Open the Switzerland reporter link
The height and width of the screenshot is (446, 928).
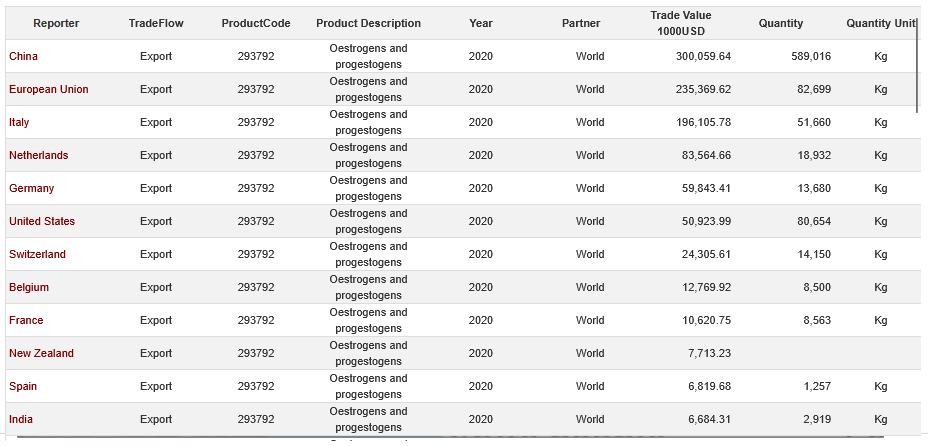[38, 254]
